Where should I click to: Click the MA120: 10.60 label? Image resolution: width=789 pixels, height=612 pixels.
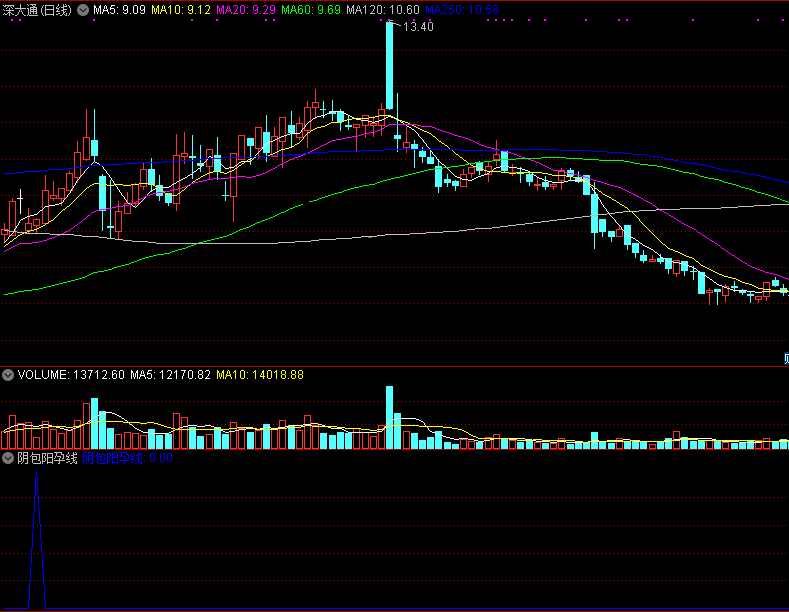point(382,10)
